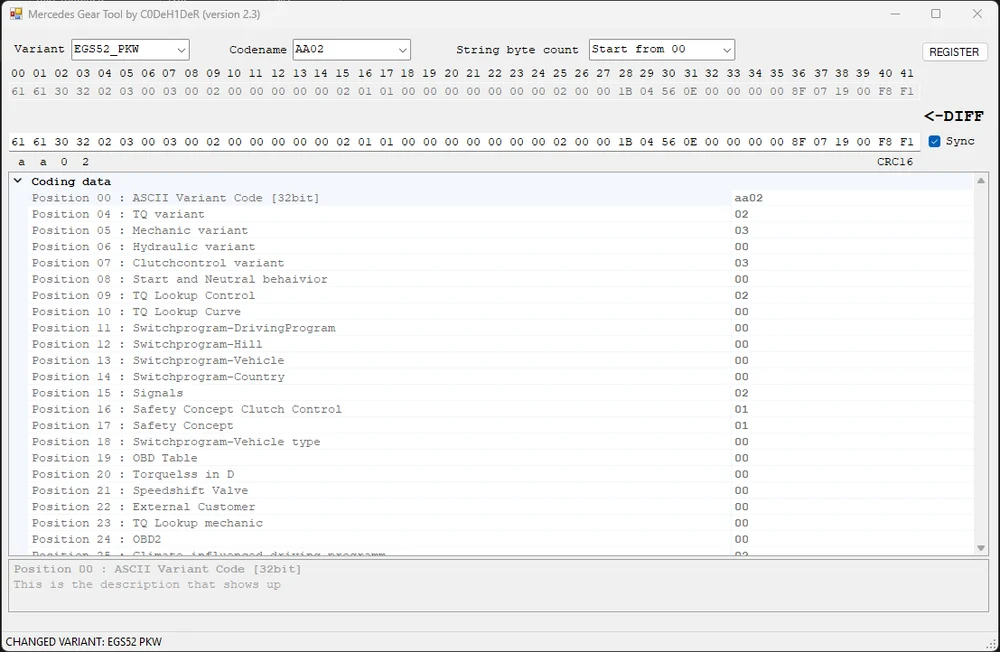
Task: Select Position 08 Start and Neutral behaivior
Action: [501, 279]
